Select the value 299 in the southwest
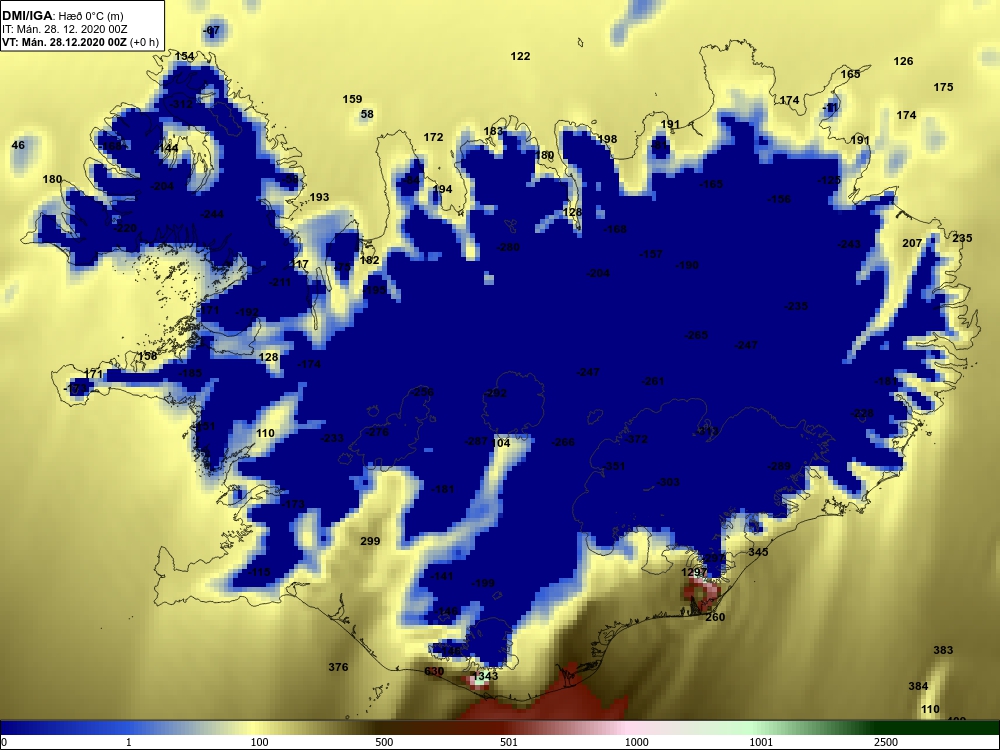Image resolution: width=1000 pixels, height=750 pixels. (370, 541)
